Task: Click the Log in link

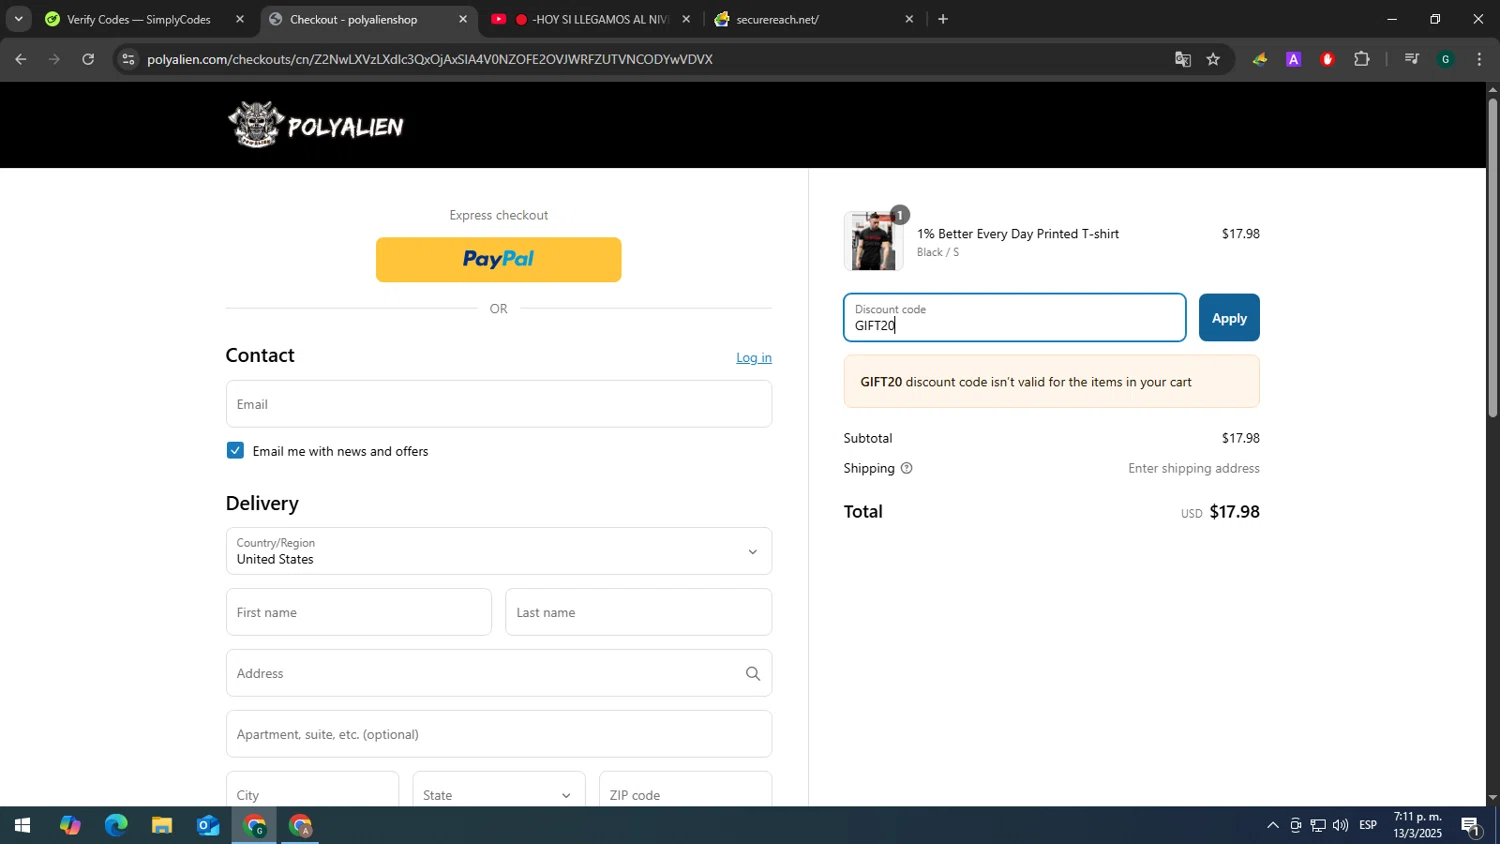Action: point(753,357)
